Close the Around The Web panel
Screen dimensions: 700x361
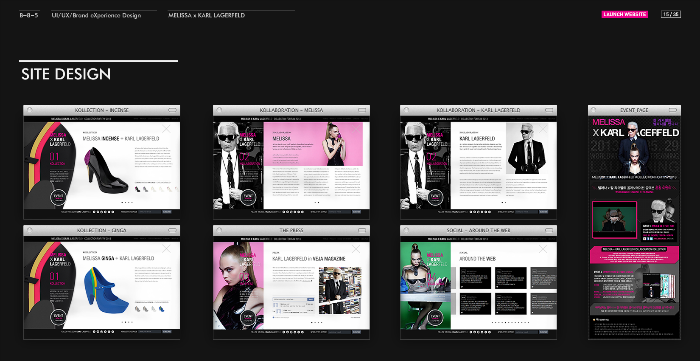click(543, 249)
